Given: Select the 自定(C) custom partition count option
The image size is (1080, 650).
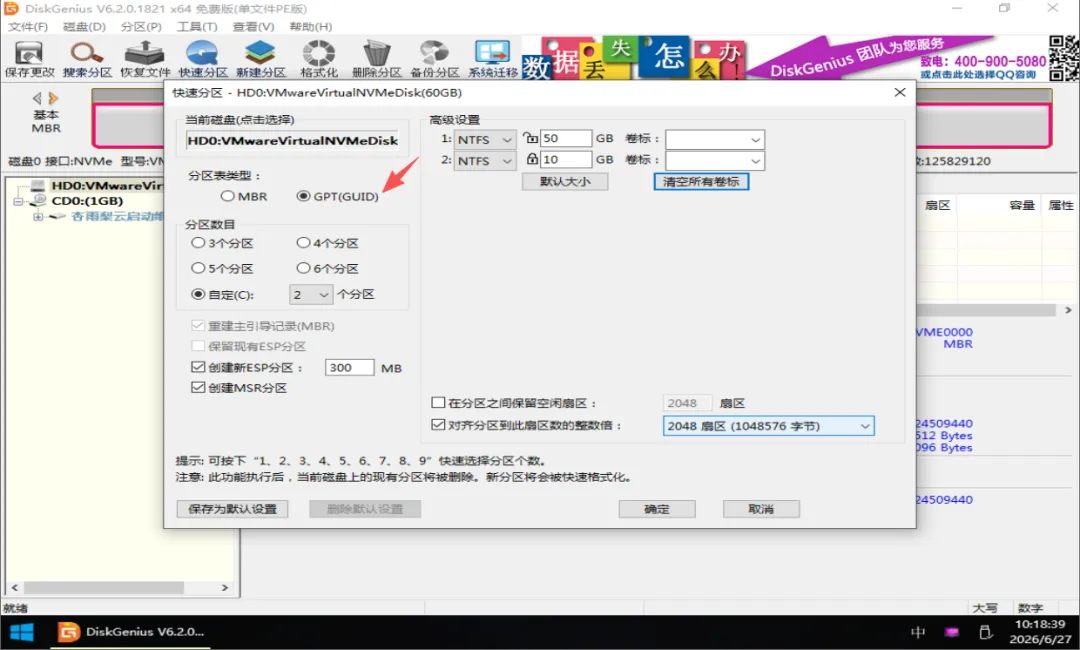Looking at the screenshot, I should (x=223, y=295).
